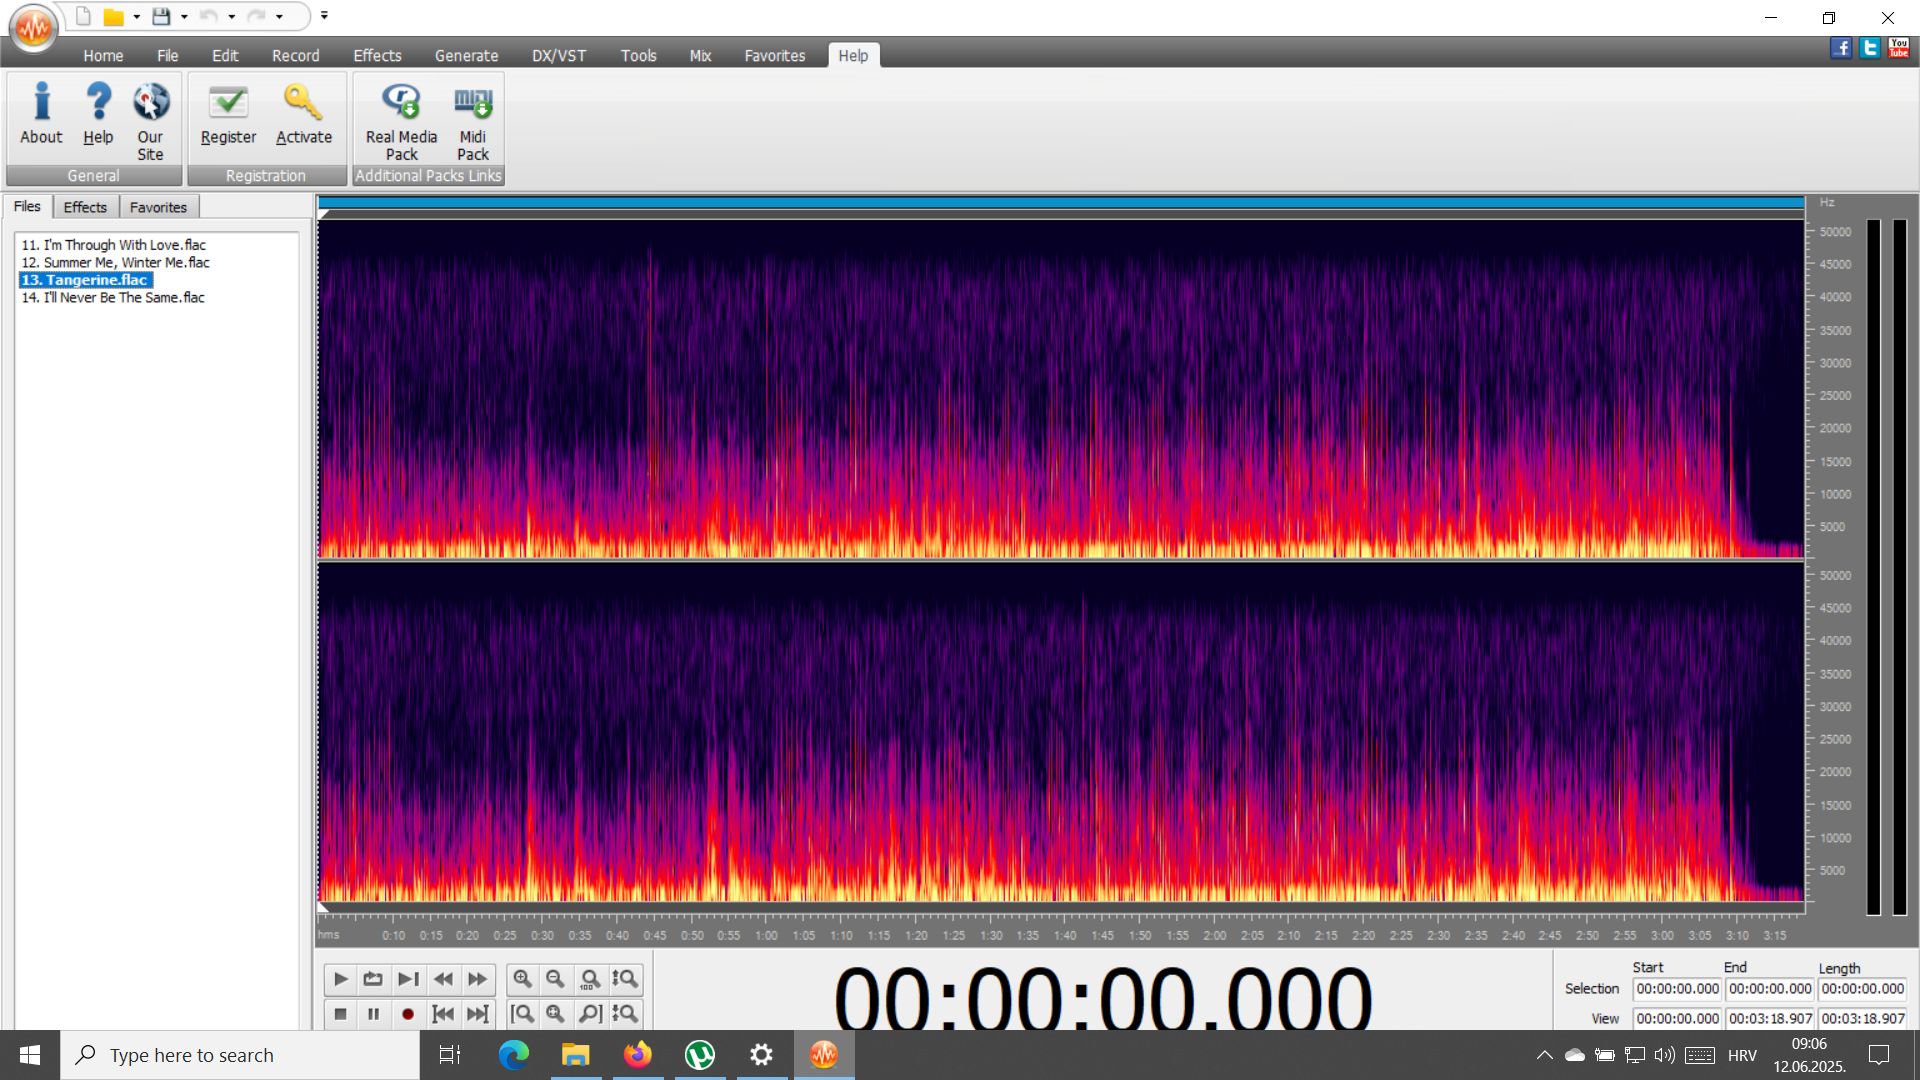This screenshot has width=1920, height=1080.
Task: Zoom in horizontally on the waveform
Action: click(x=522, y=979)
